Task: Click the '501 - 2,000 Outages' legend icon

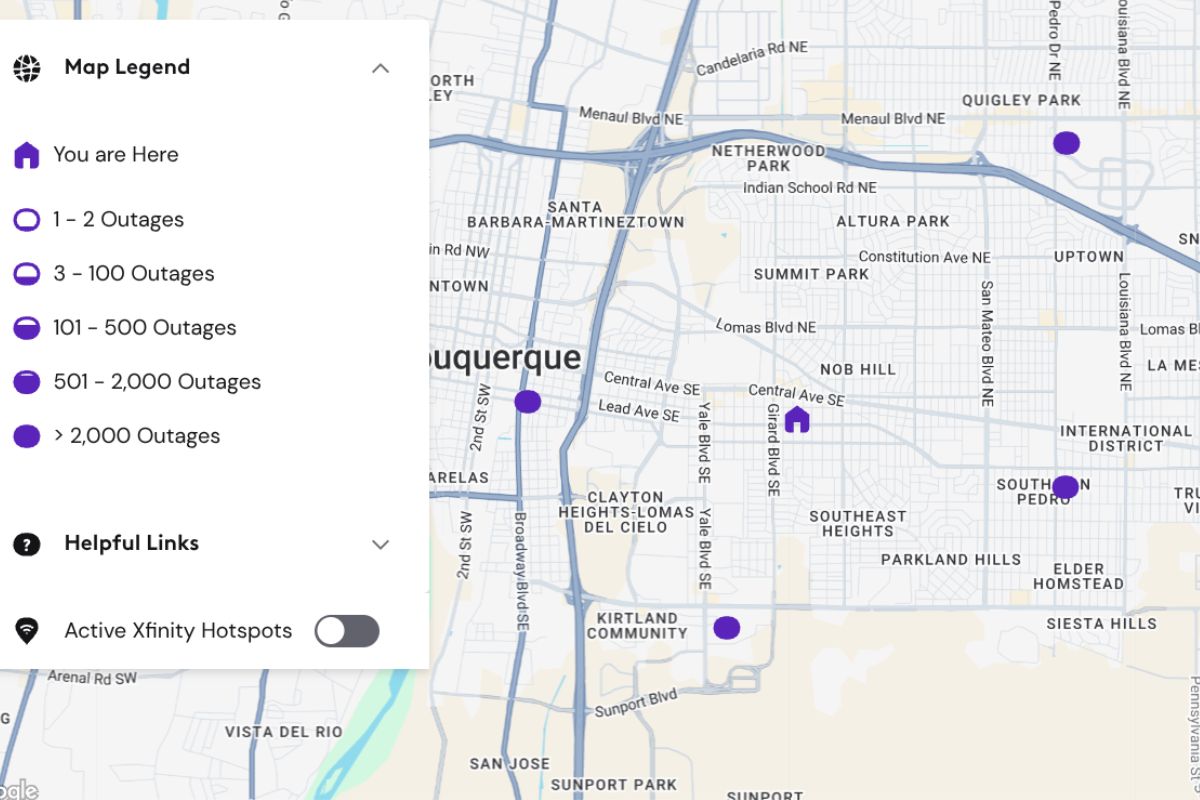Action: point(27,381)
